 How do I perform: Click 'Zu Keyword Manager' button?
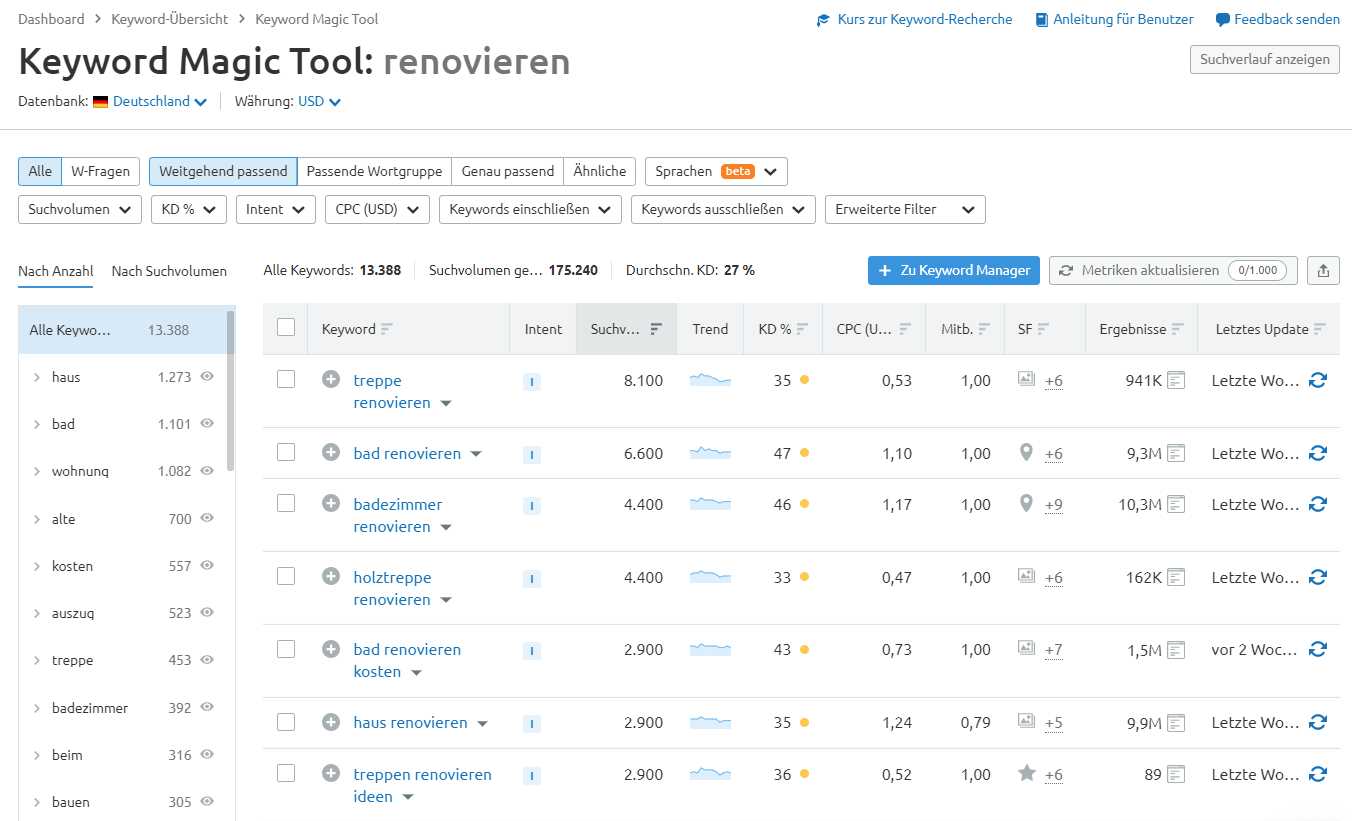[x=954, y=270]
